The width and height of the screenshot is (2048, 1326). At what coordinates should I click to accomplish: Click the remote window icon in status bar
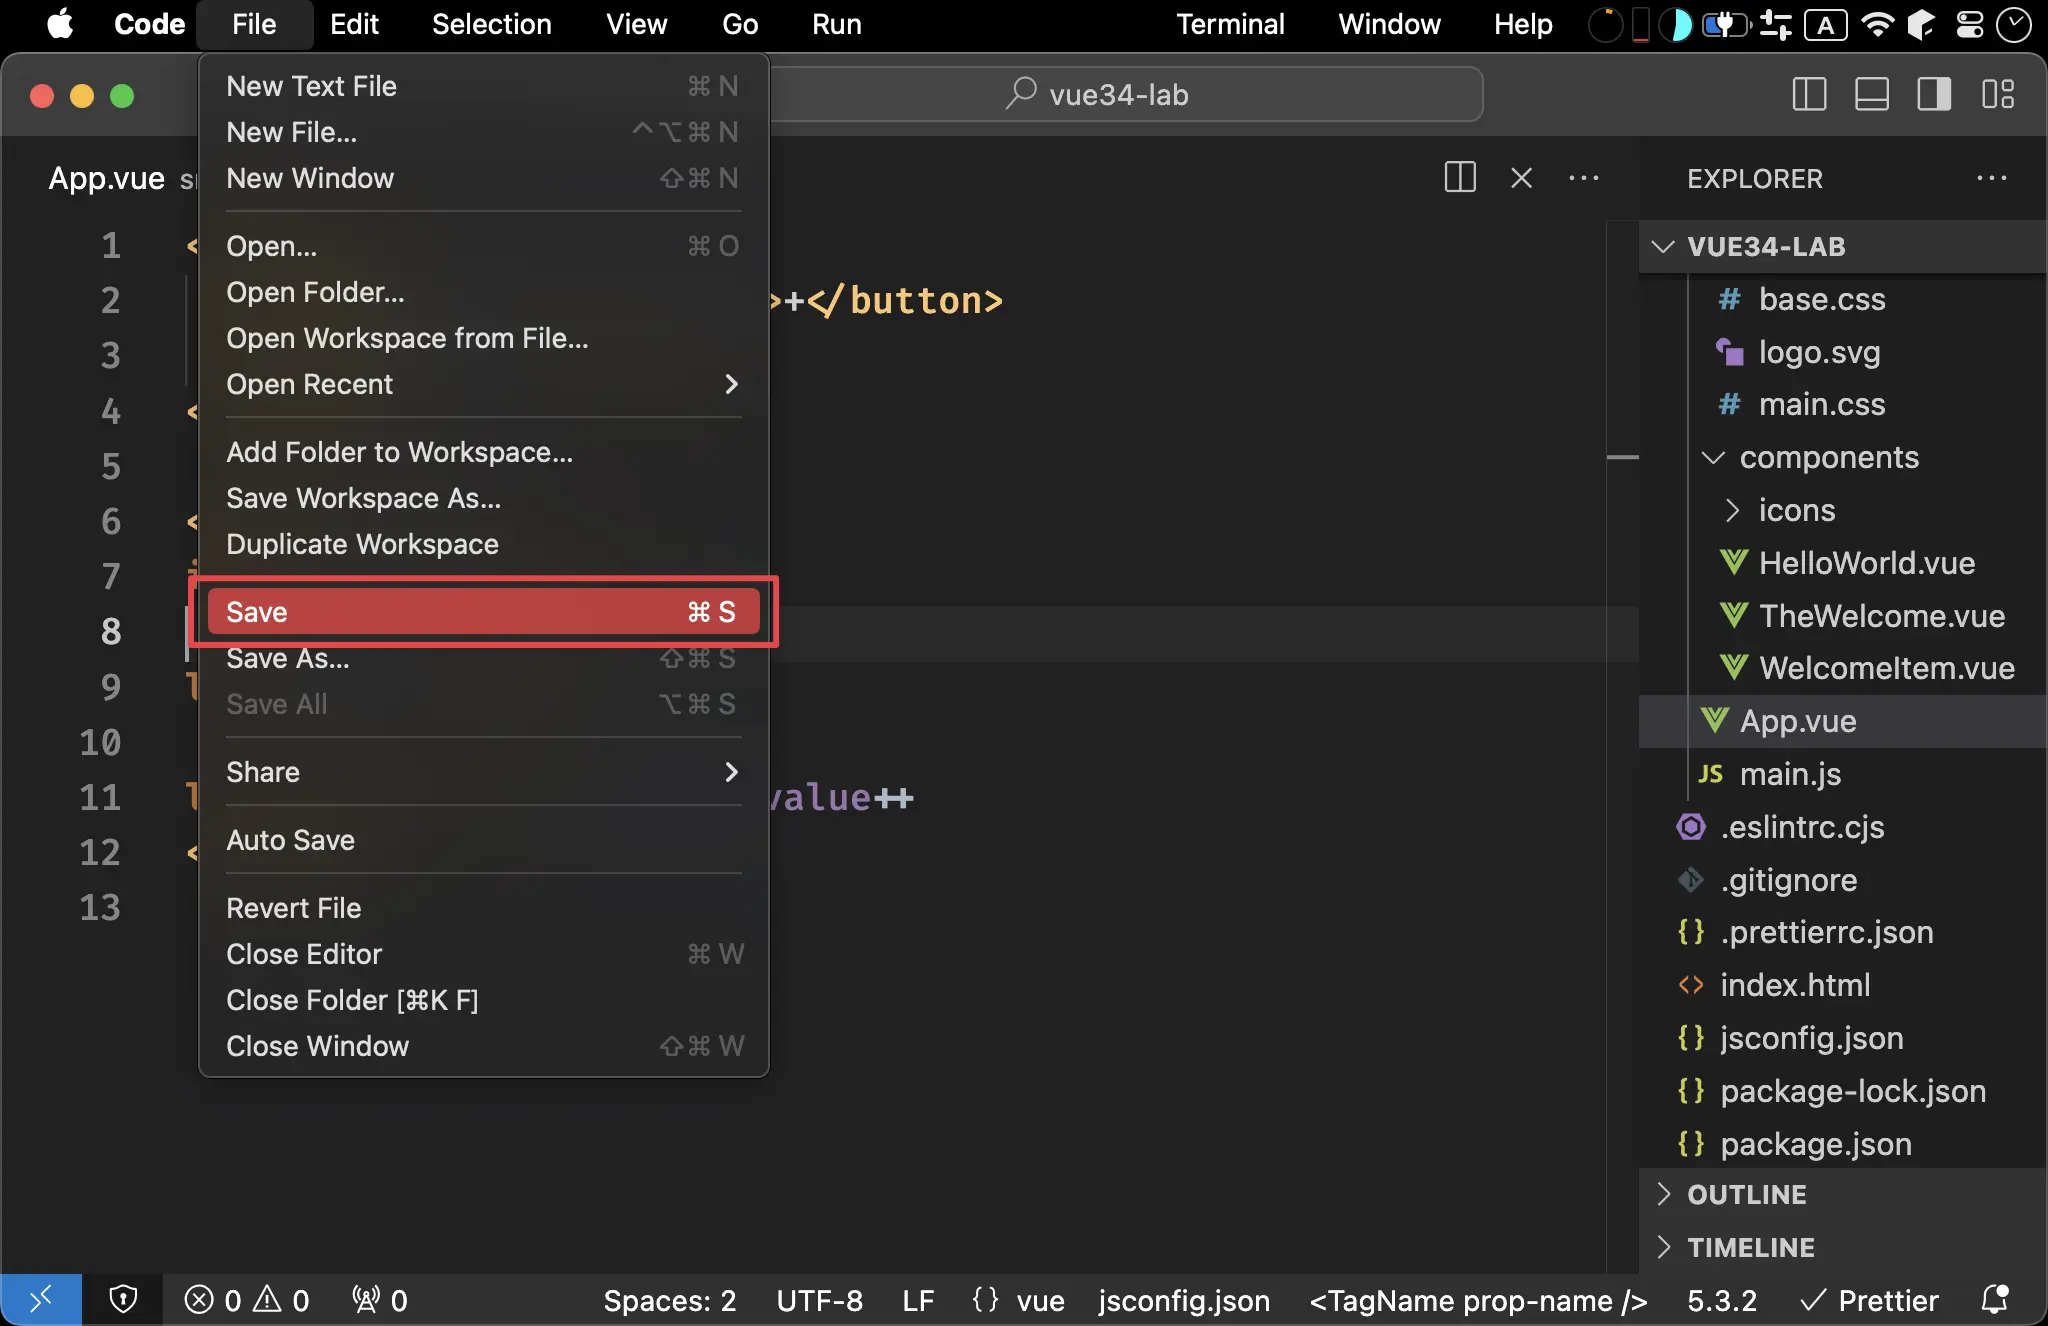click(x=41, y=1300)
